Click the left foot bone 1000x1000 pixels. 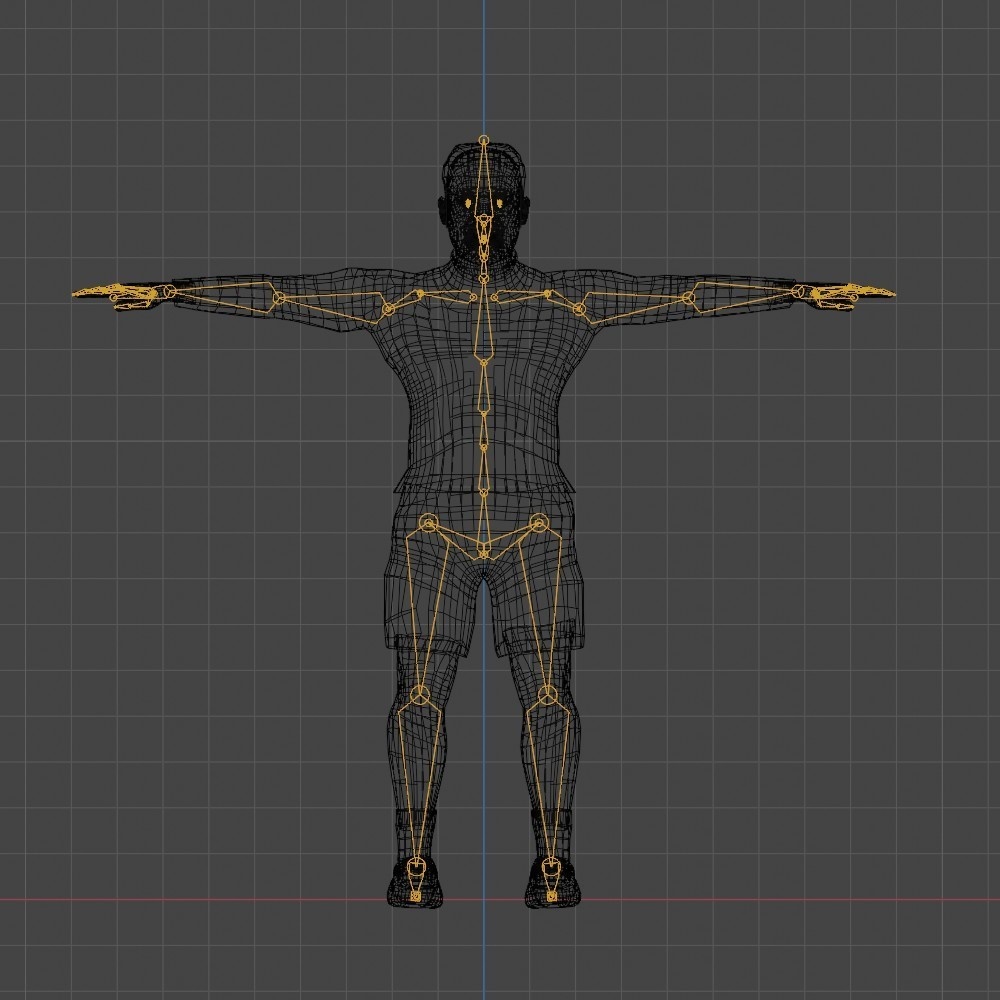click(x=418, y=878)
